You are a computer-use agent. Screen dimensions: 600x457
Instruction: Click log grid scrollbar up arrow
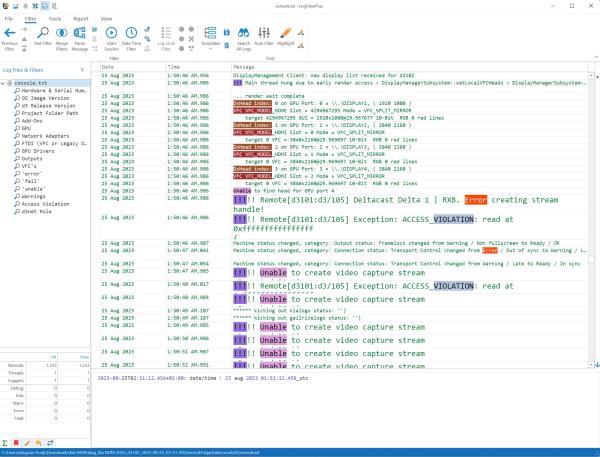pyautogui.click(x=591, y=76)
